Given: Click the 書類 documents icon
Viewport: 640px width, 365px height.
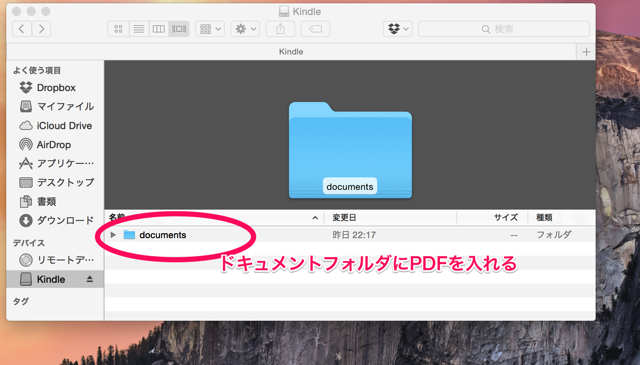Looking at the screenshot, I should click(x=26, y=201).
